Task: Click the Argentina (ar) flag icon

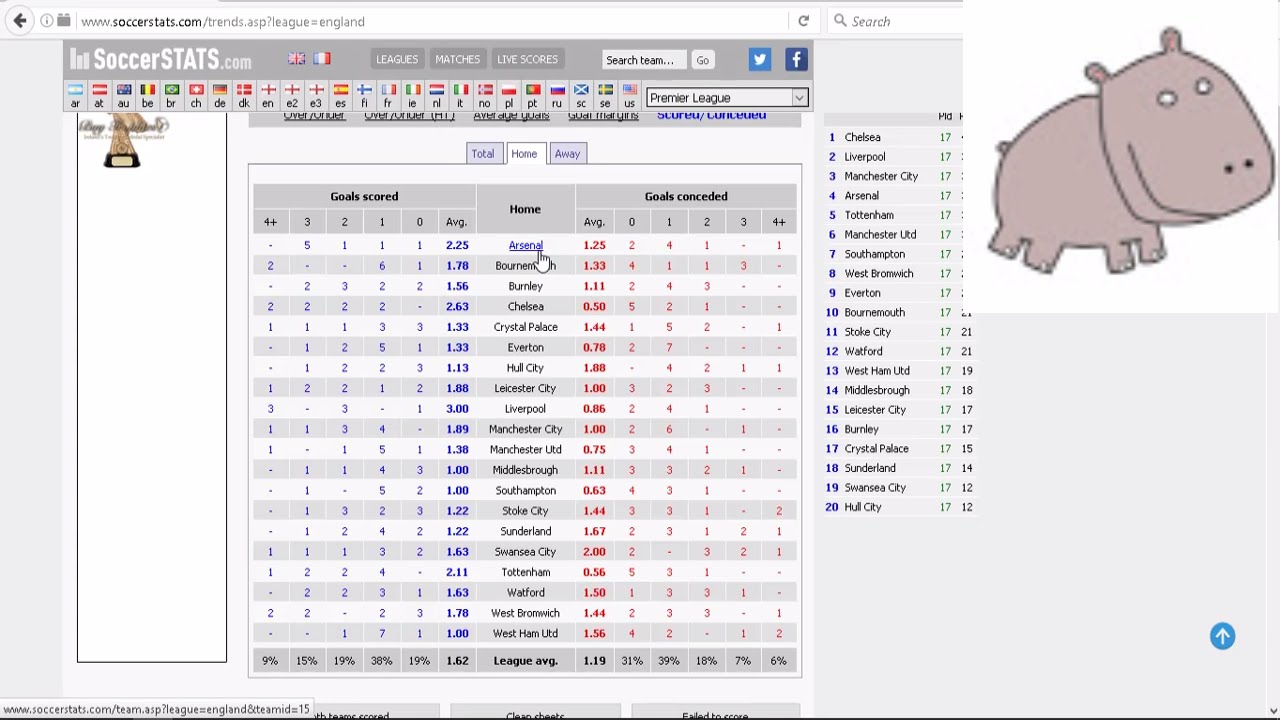Action: [75, 91]
